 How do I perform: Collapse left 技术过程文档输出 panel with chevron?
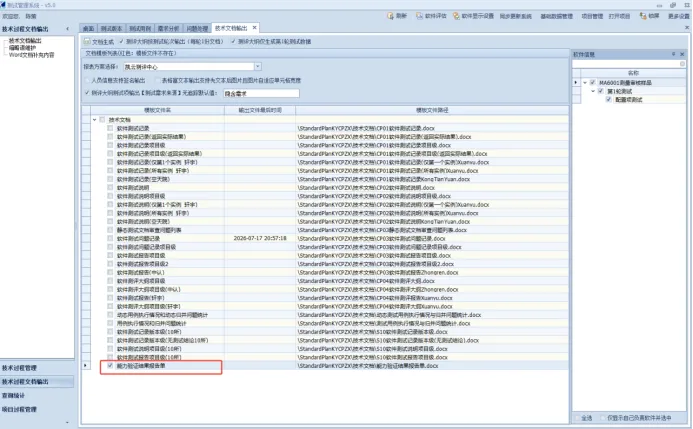pyautogui.click(x=68, y=29)
